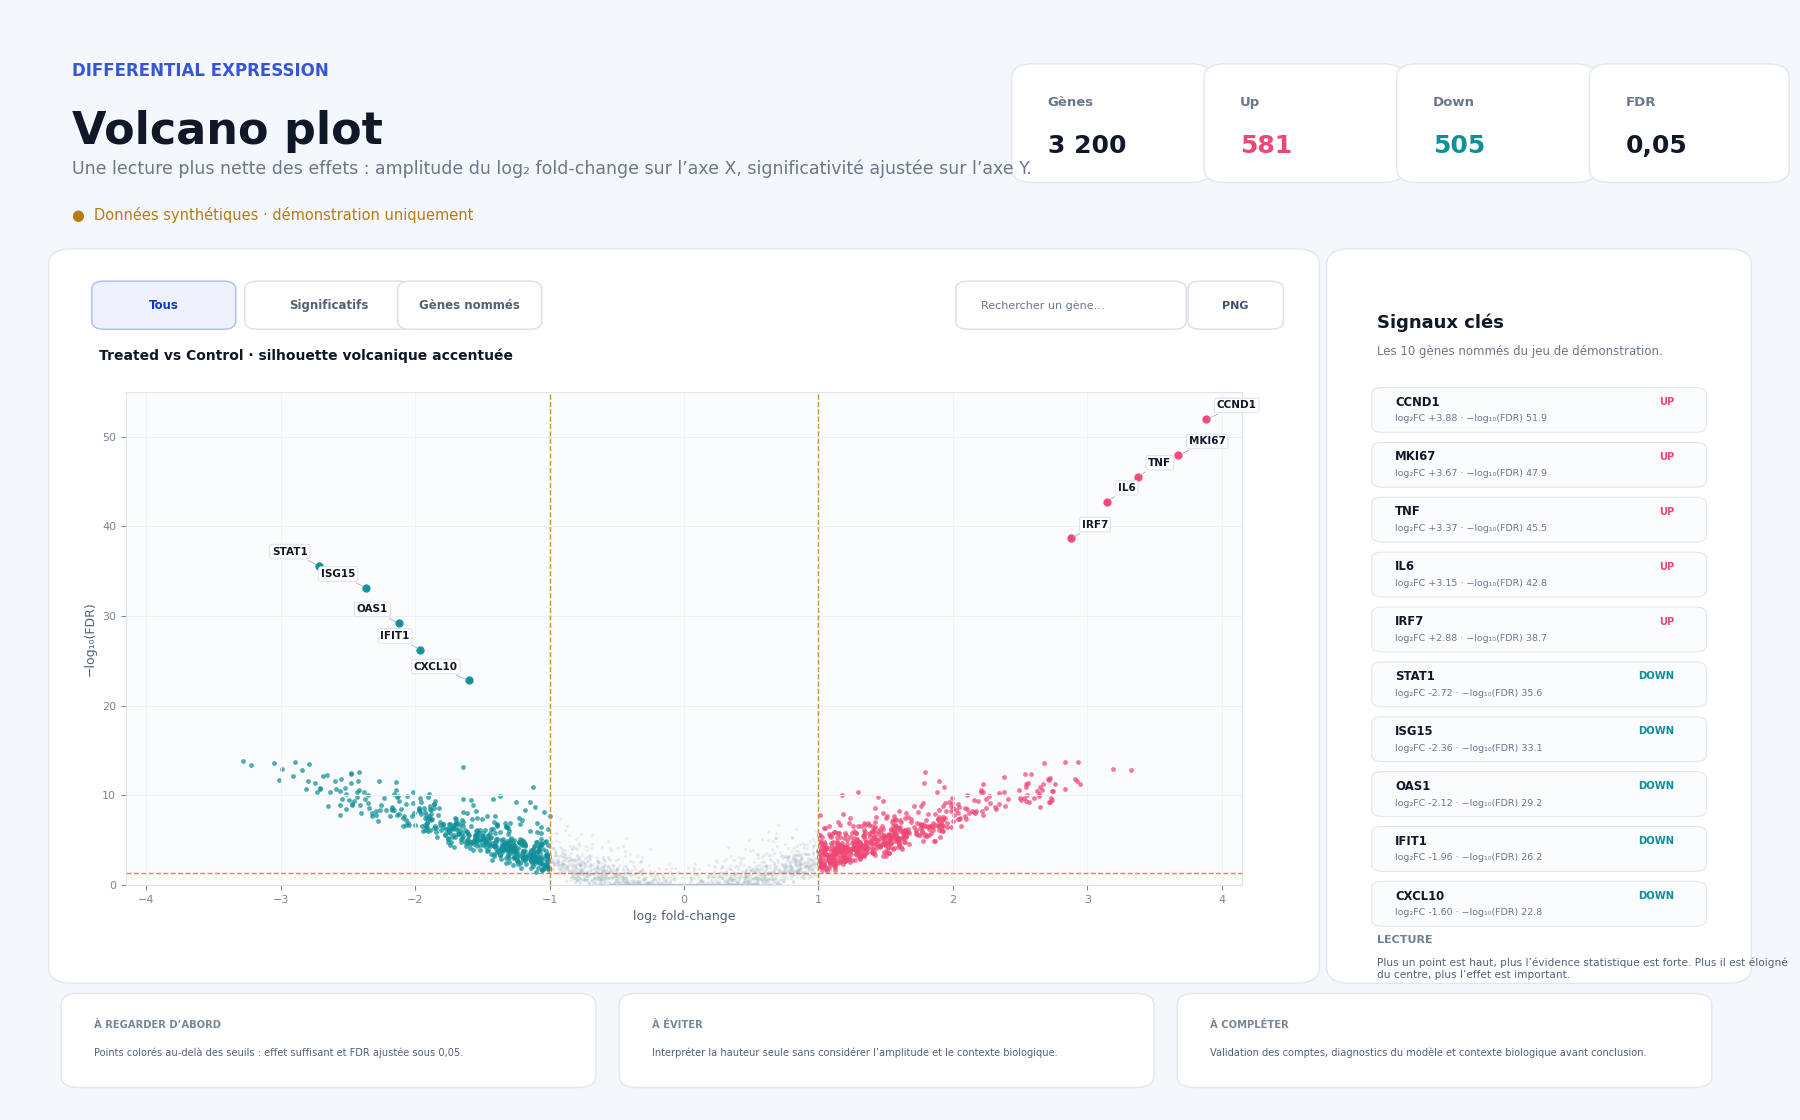Select the MKI67 row in Signaux clés
This screenshot has width=1800, height=1120.
coord(1538,465)
